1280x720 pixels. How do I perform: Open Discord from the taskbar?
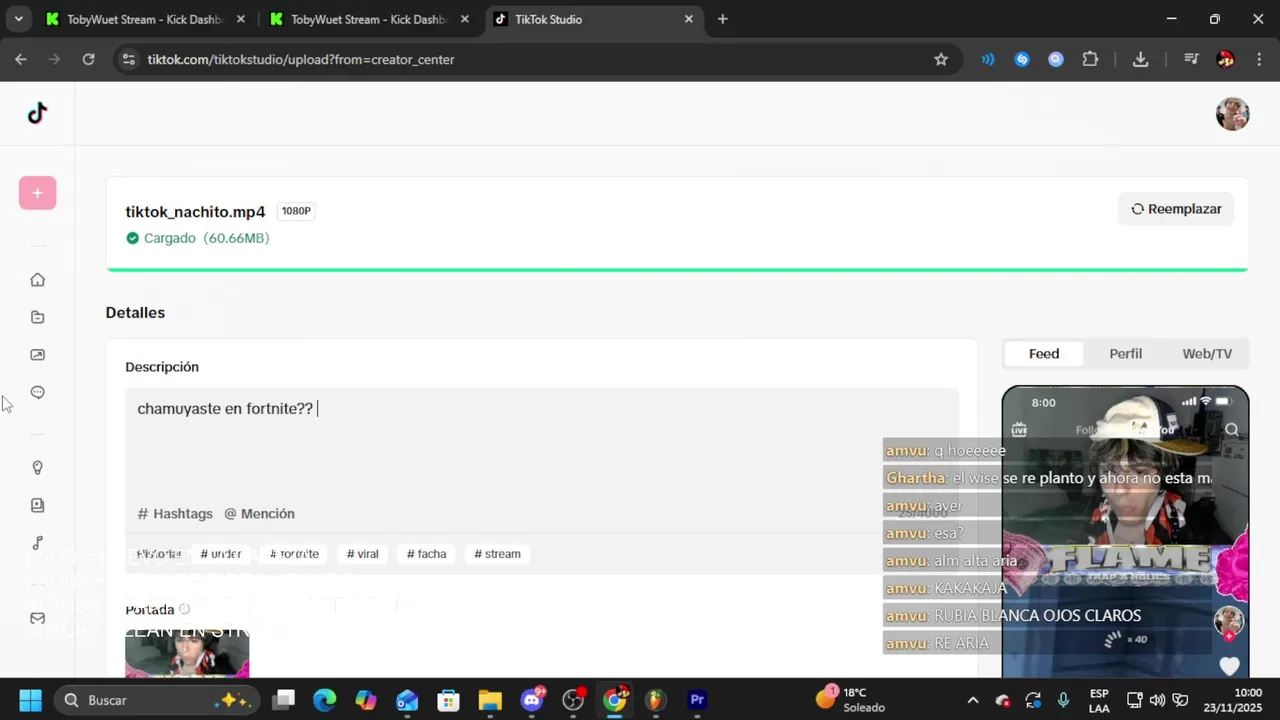pos(532,700)
